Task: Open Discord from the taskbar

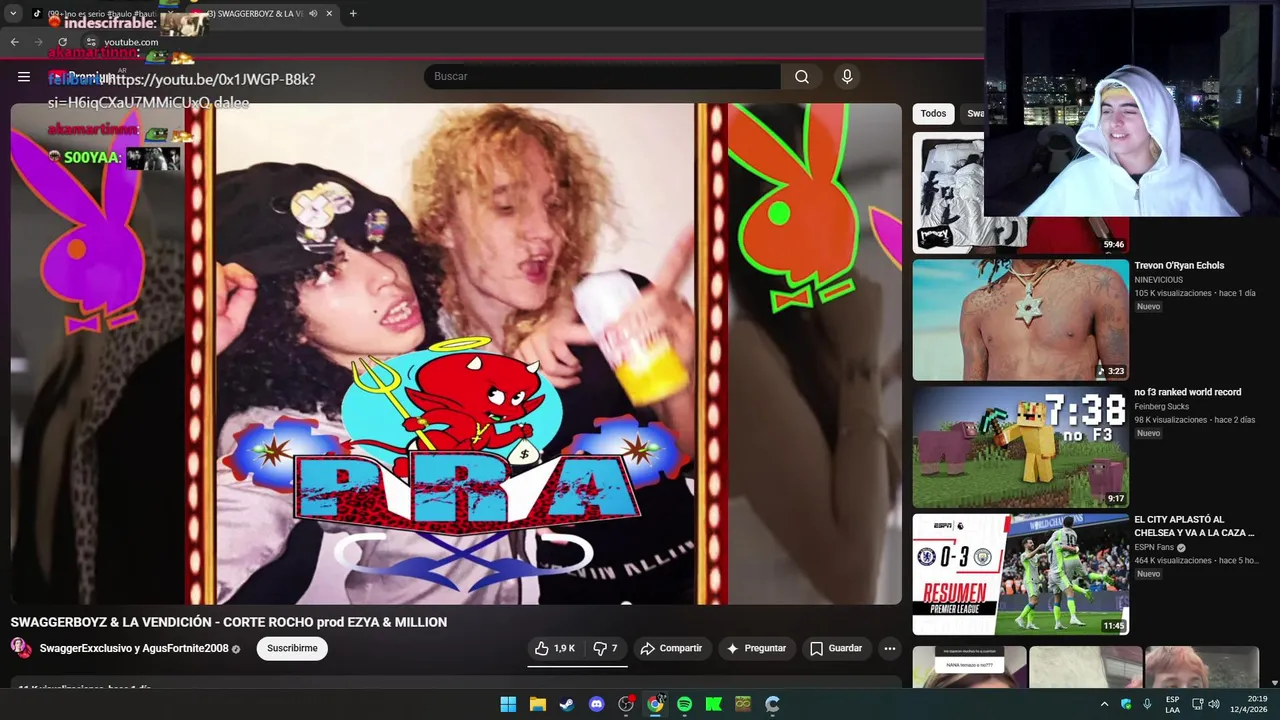Action: (x=597, y=704)
